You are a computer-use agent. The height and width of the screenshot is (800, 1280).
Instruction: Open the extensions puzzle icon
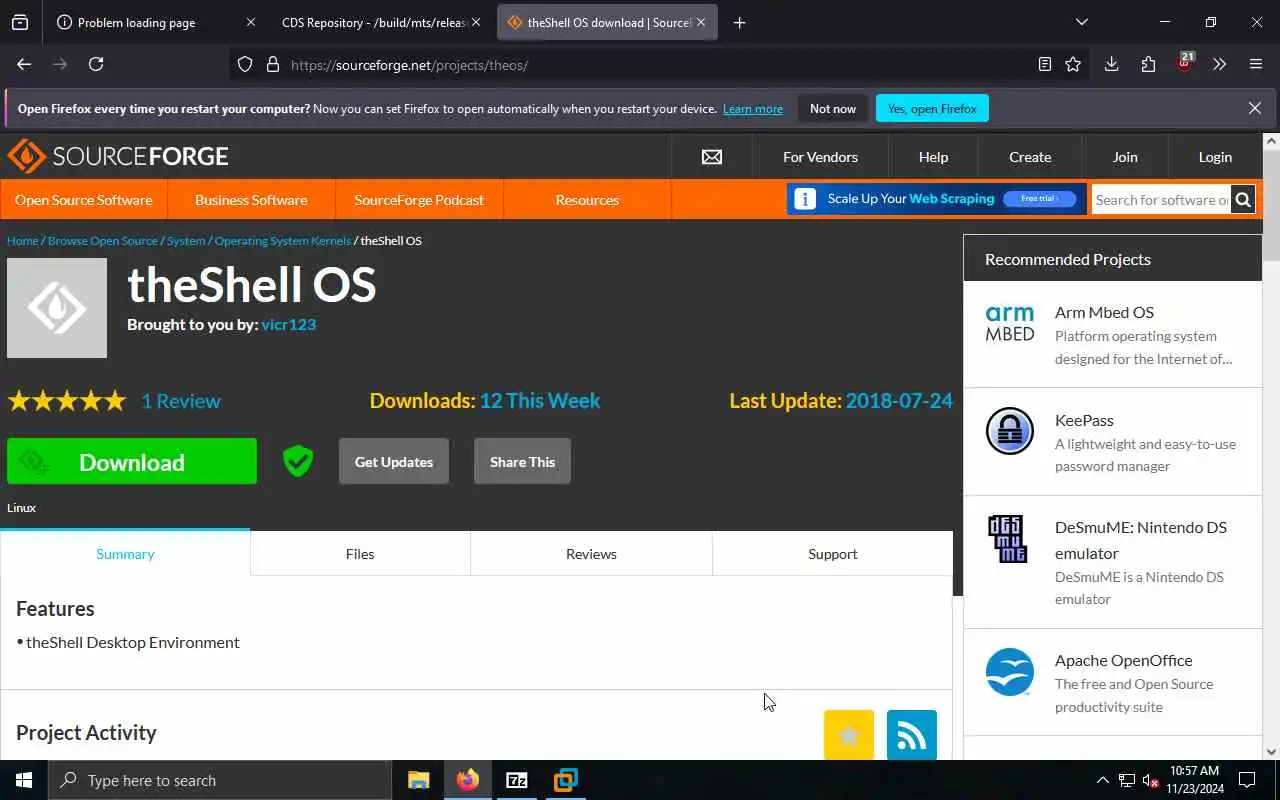coord(1148,64)
